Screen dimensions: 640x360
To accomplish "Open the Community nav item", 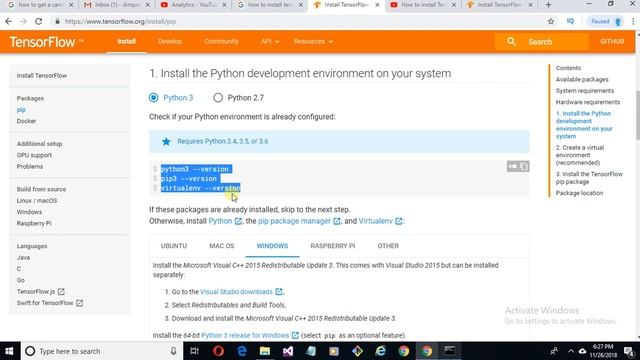I will [221, 41].
